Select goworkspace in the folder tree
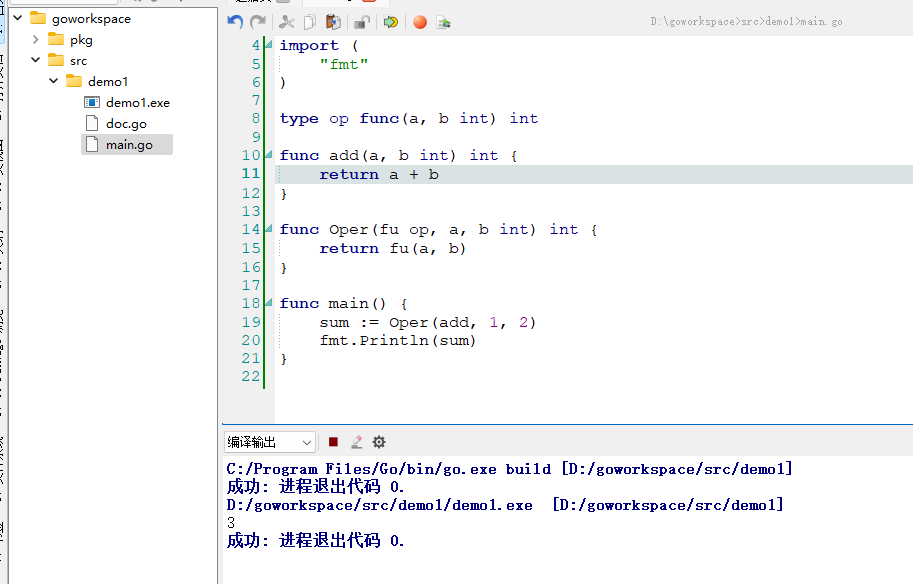Screen dimensions: 913x584 (91, 19)
